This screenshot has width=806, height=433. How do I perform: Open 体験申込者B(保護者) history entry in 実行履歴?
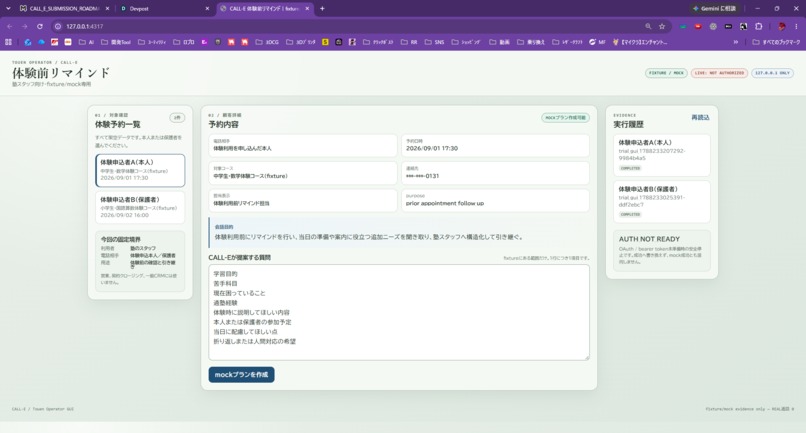662,201
